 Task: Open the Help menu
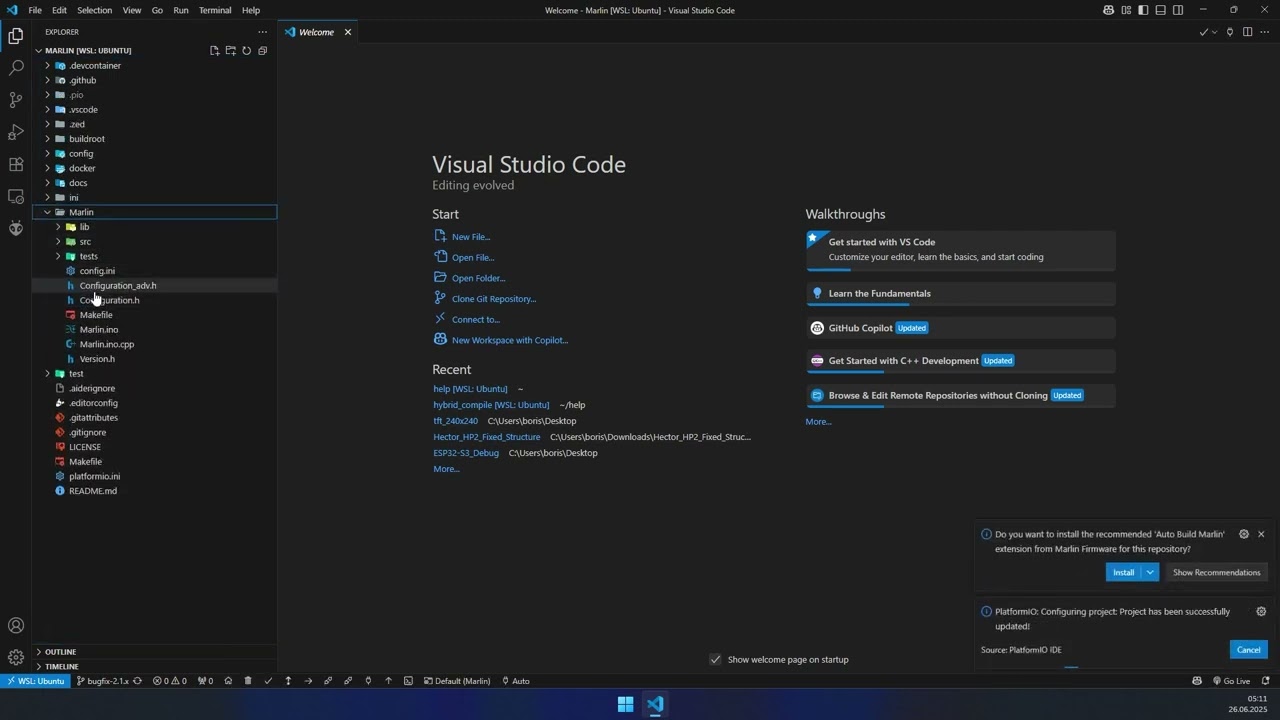pos(251,10)
